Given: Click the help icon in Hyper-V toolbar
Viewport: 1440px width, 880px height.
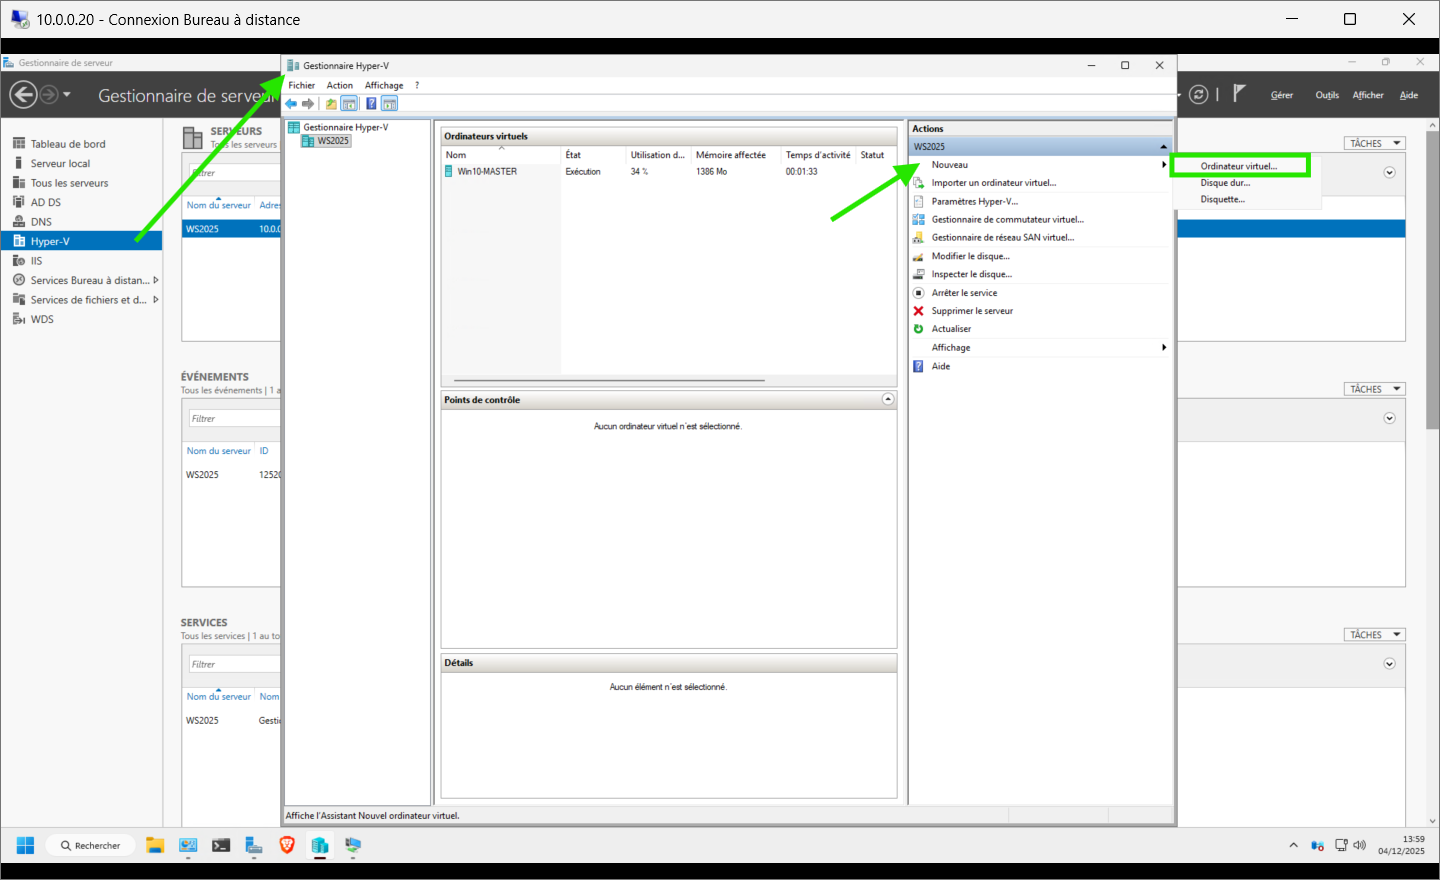Looking at the screenshot, I should coord(371,104).
